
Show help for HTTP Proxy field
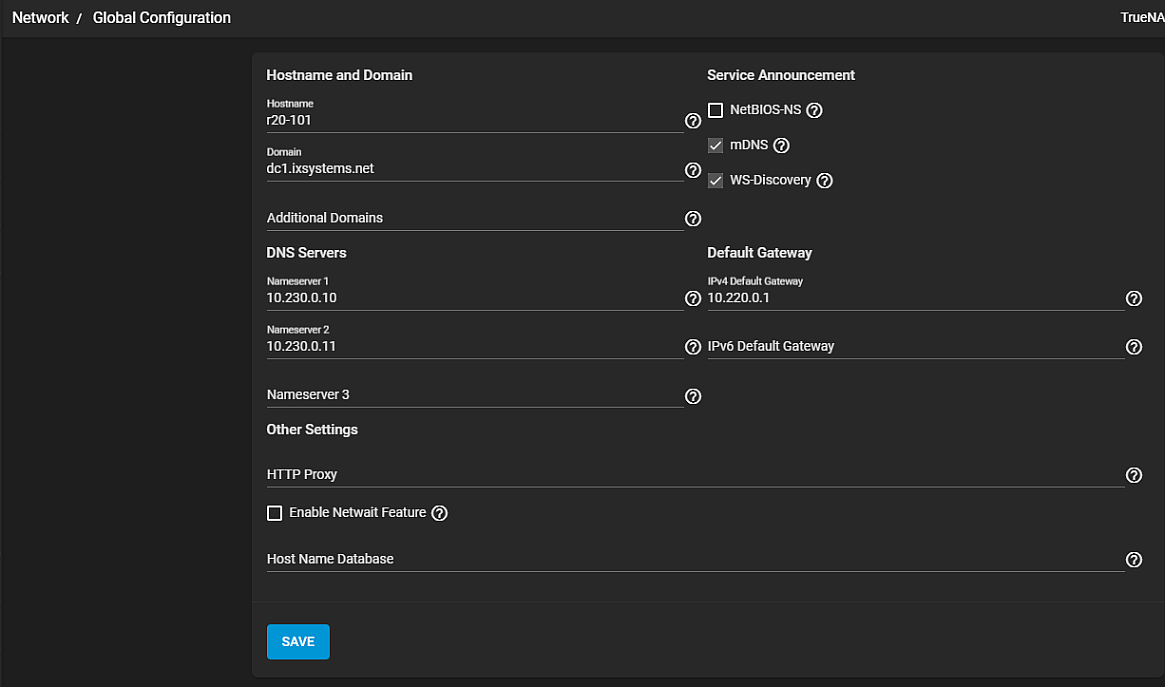point(1133,475)
